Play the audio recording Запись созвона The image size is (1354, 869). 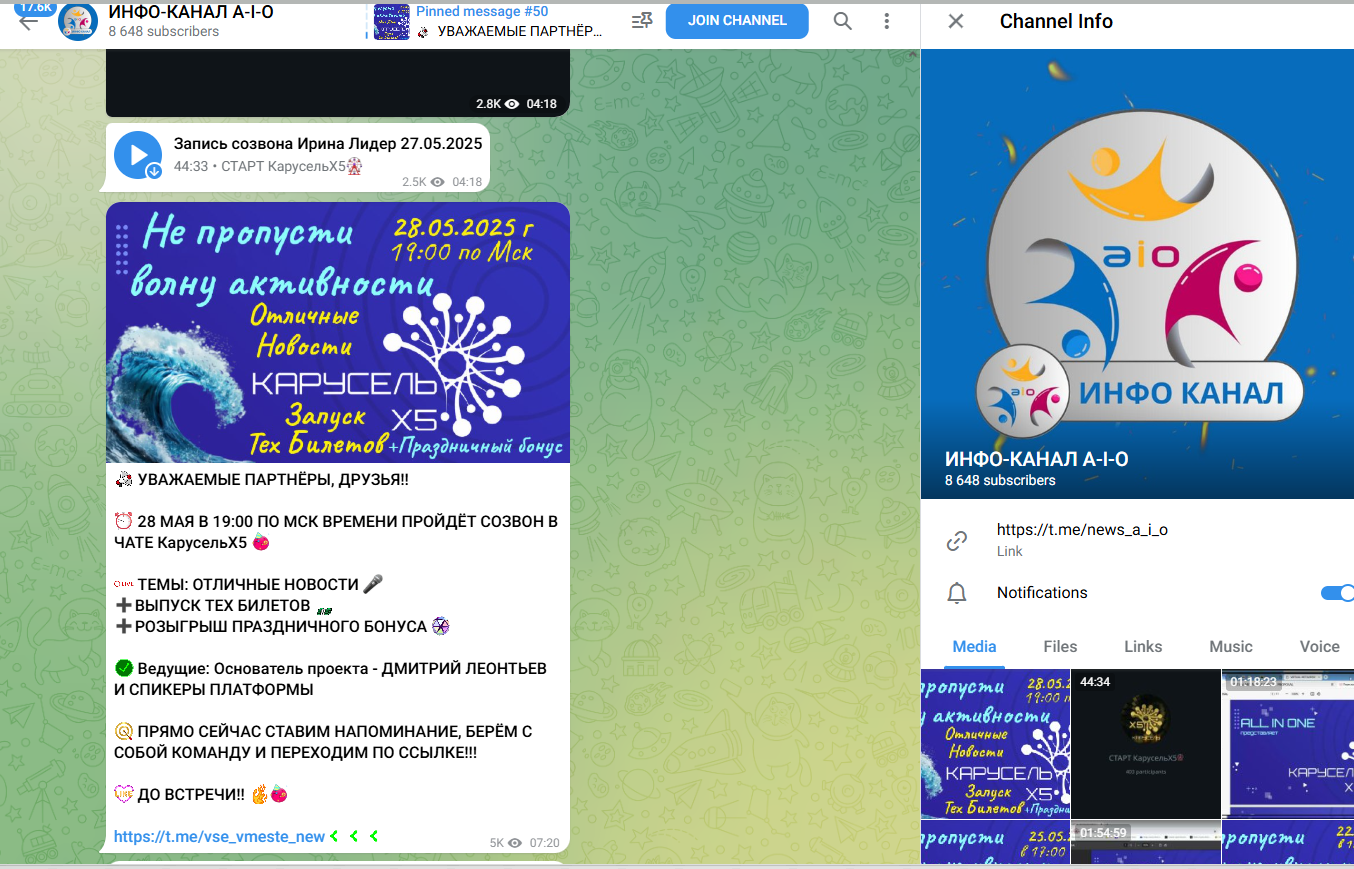(138, 155)
